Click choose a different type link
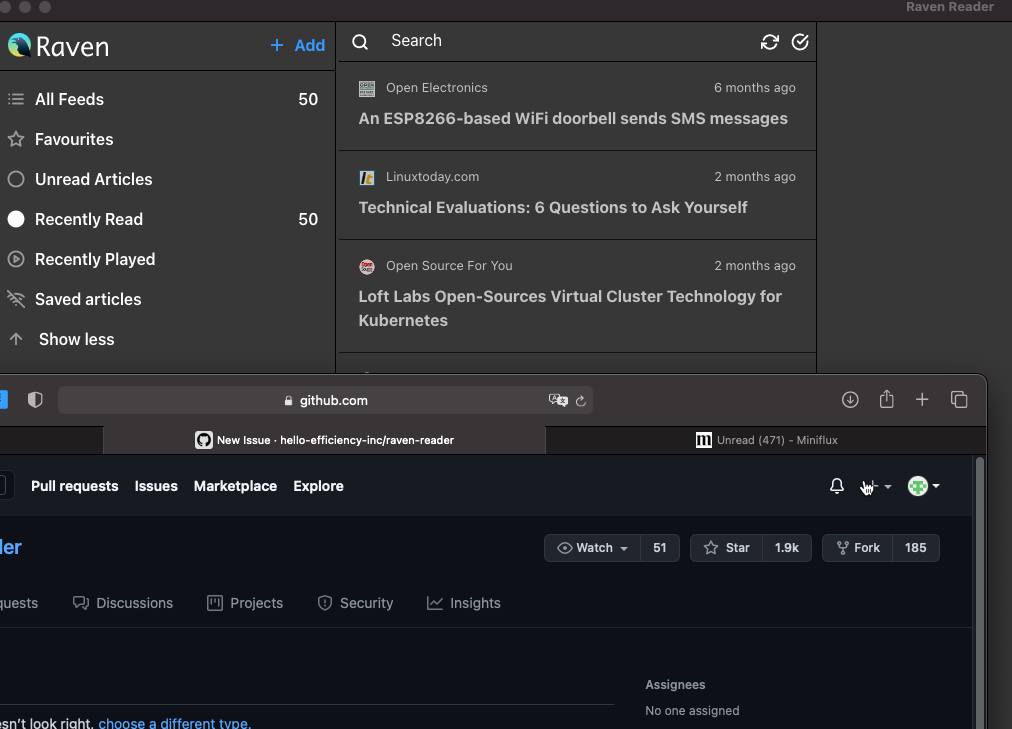Image resolution: width=1012 pixels, height=729 pixels. (173, 723)
